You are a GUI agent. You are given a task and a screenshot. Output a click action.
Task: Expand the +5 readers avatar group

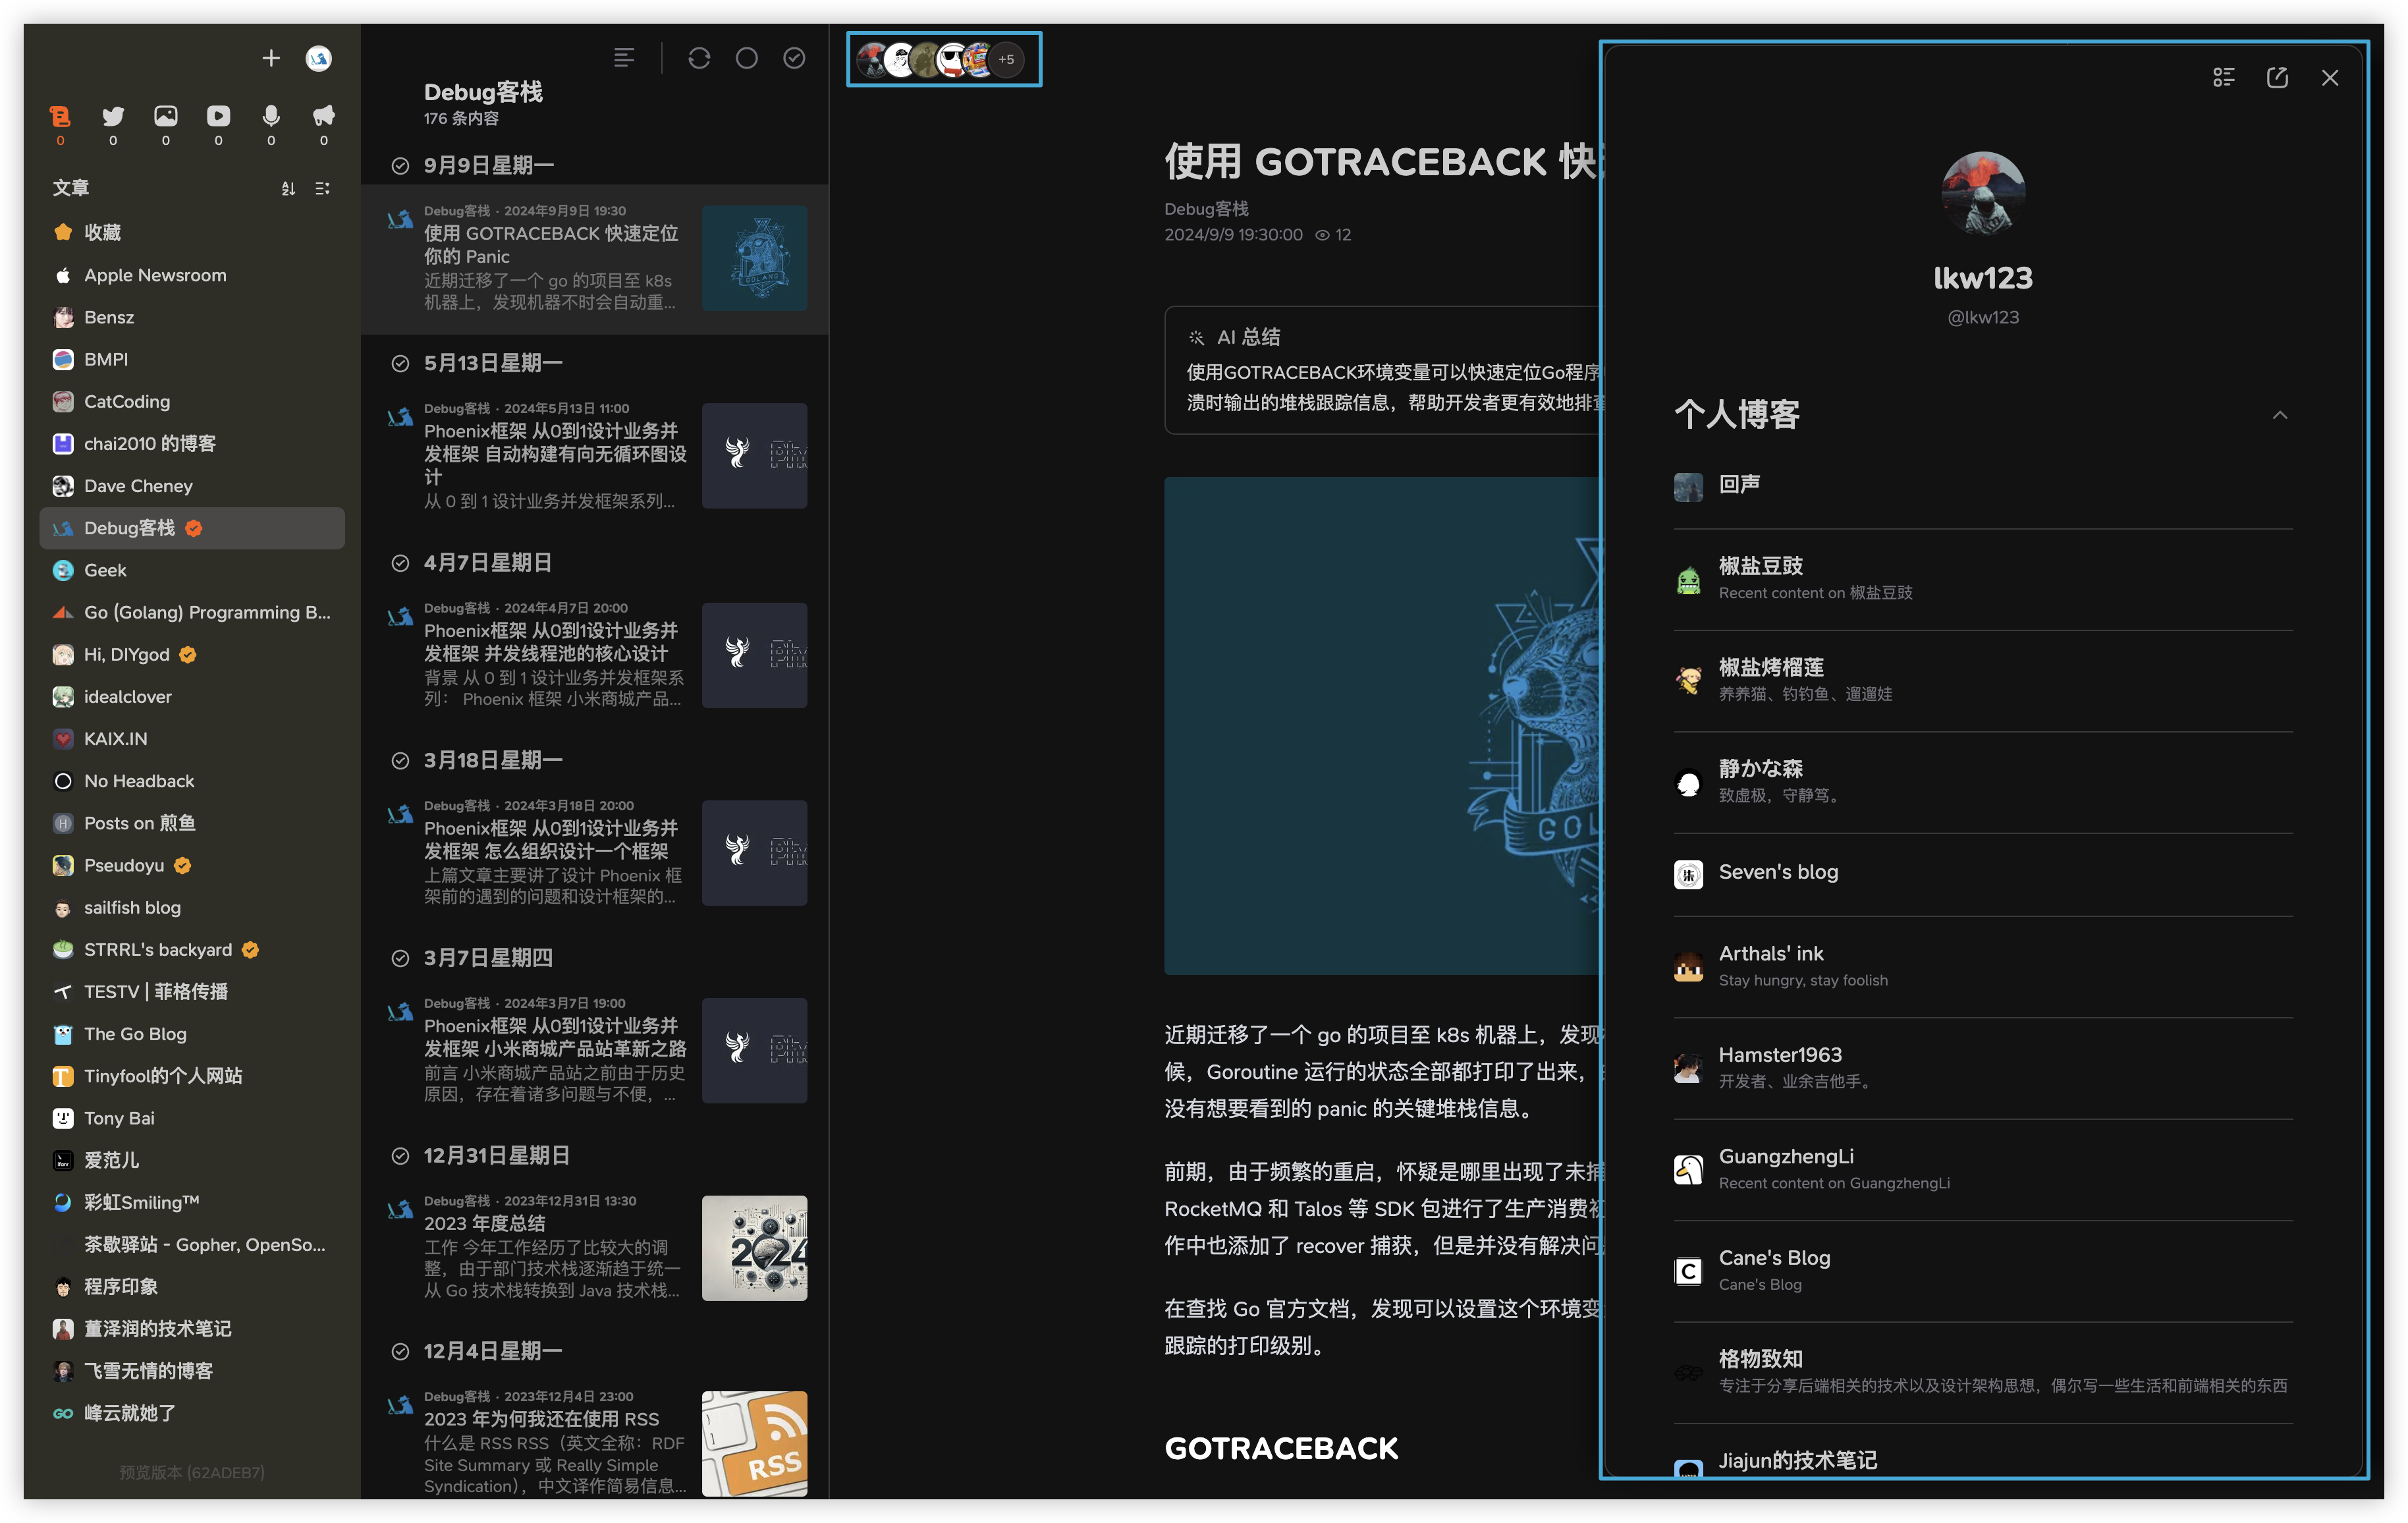tap(1006, 60)
